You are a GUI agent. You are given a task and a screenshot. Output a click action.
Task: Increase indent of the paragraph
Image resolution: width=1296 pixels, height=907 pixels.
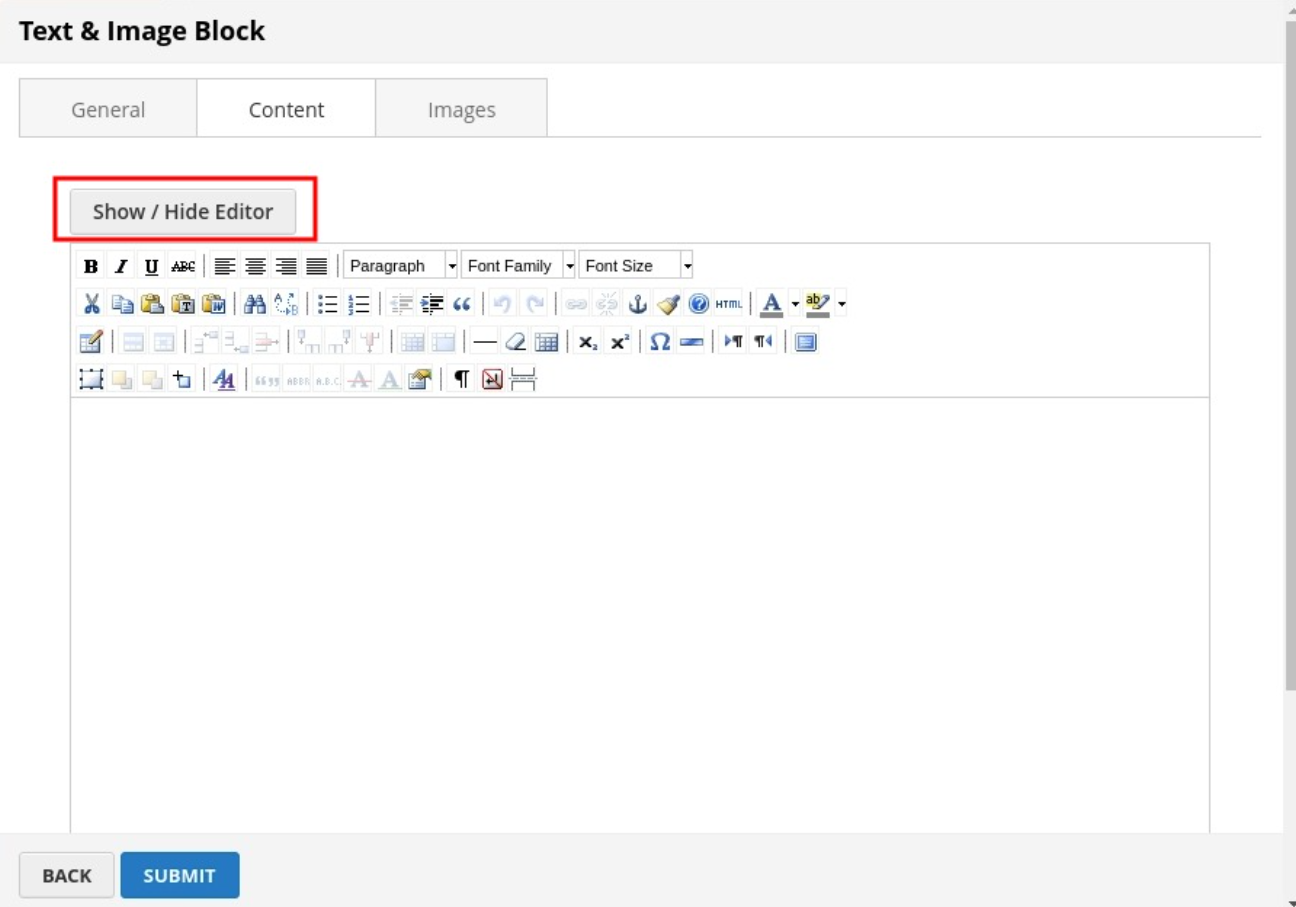[x=431, y=304]
